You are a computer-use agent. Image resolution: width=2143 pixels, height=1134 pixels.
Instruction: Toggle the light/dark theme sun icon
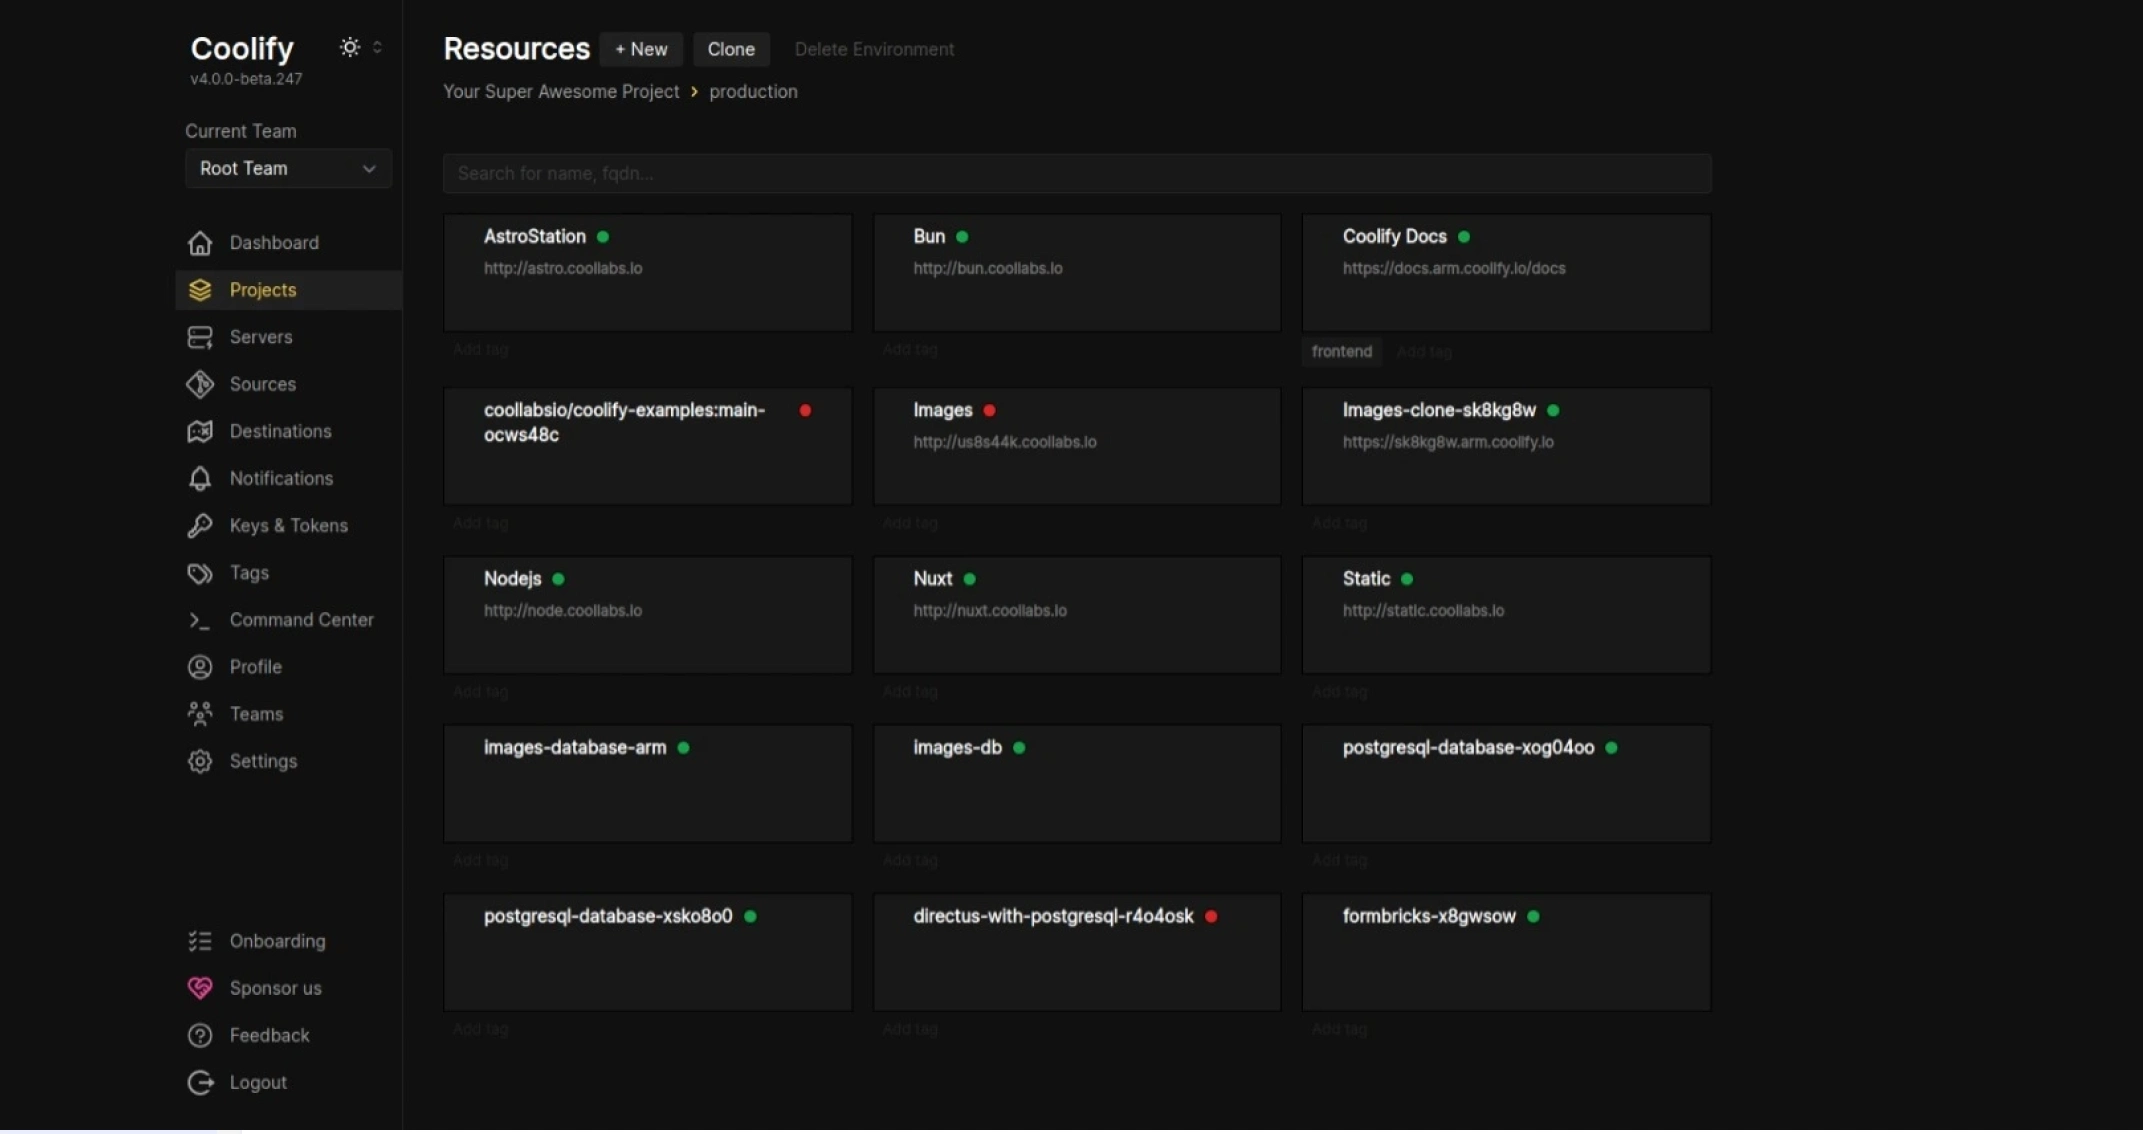[349, 47]
